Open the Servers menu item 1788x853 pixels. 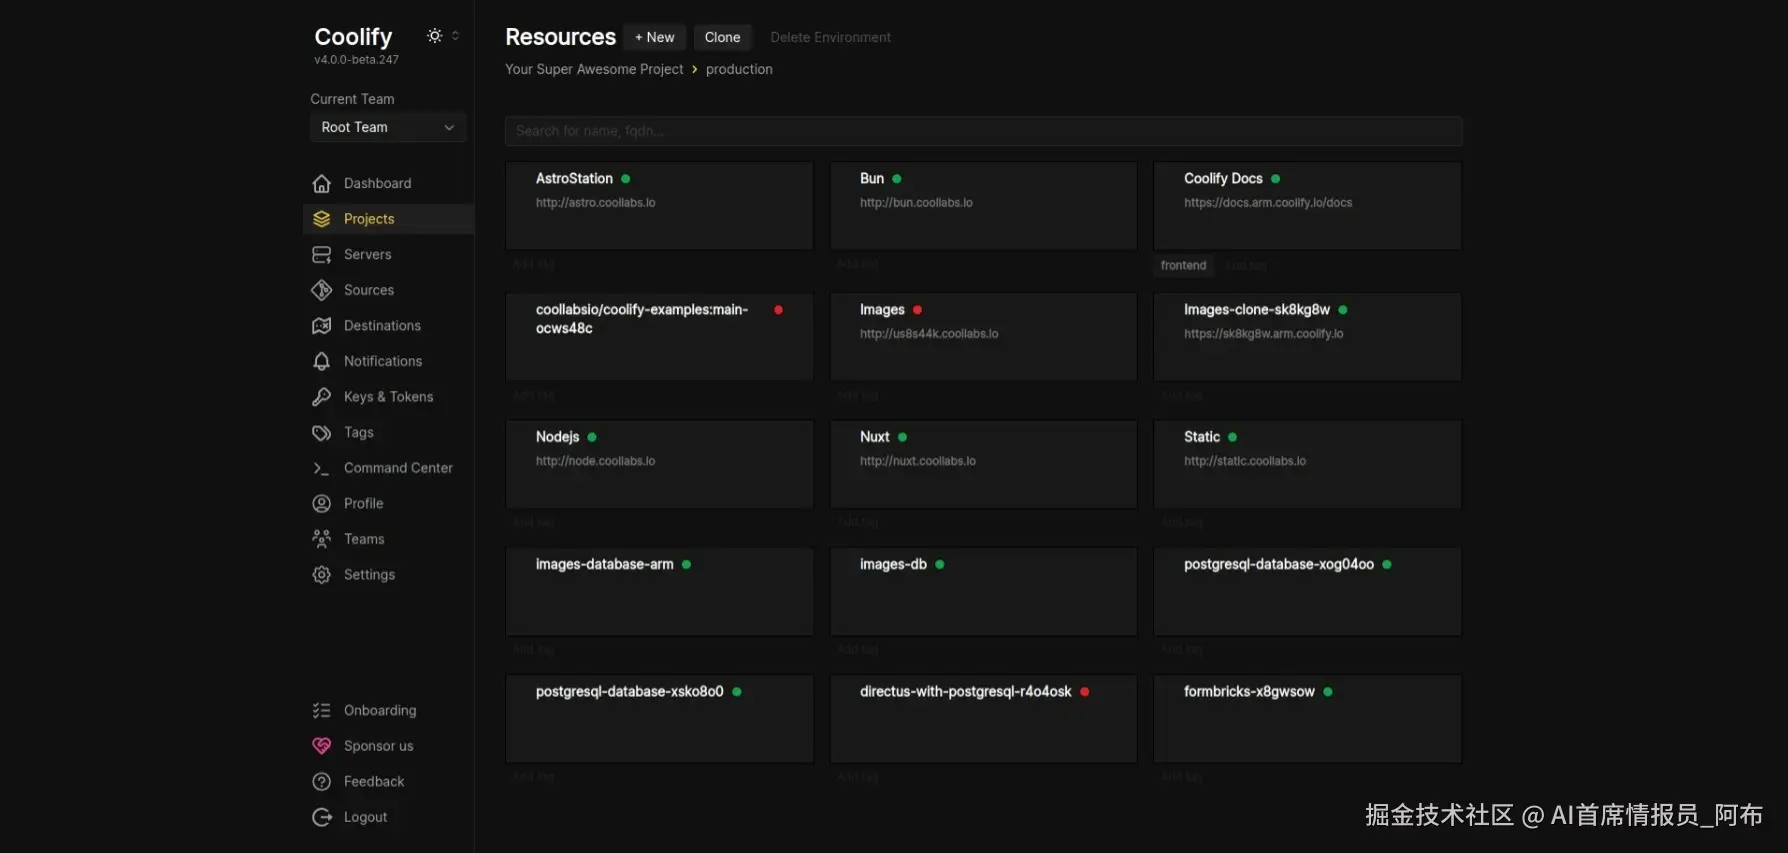(388, 255)
